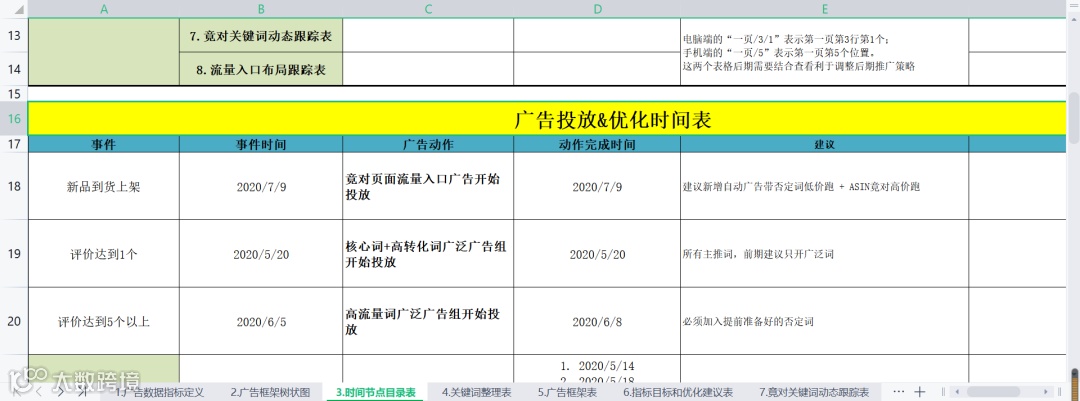Image resolution: width=1080 pixels, height=401 pixels.
Task: Jump to last sheet with the arrow icon
Action: [82, 392]
